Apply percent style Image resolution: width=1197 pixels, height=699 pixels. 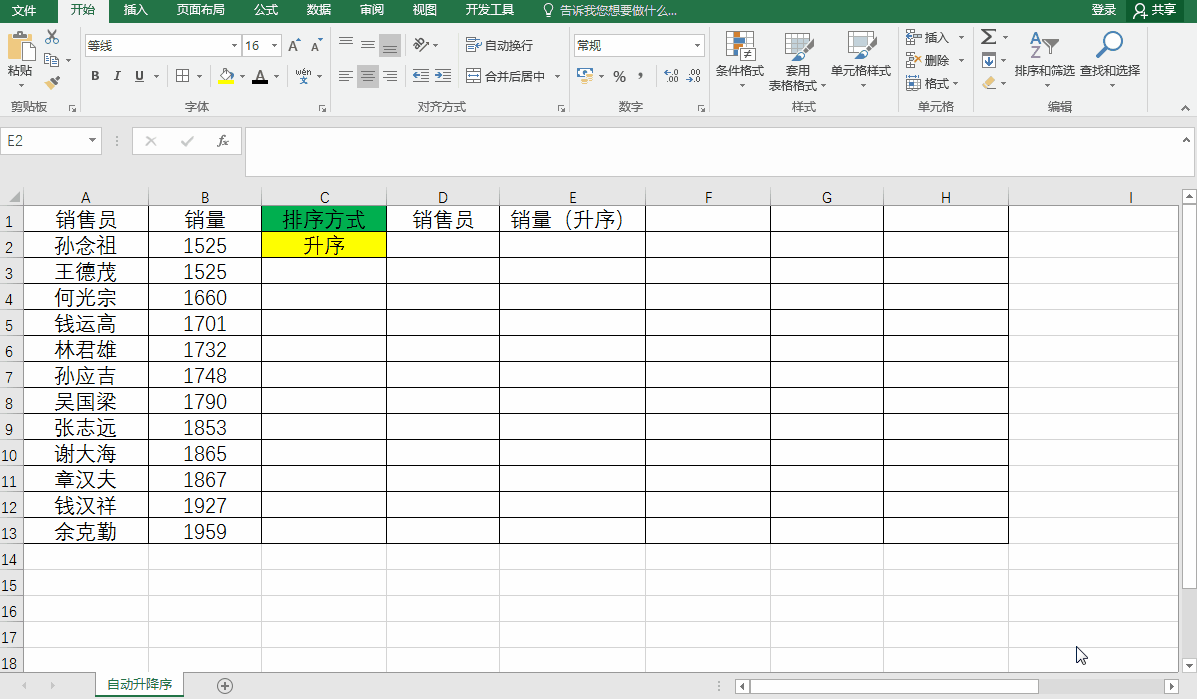[620, 76]
